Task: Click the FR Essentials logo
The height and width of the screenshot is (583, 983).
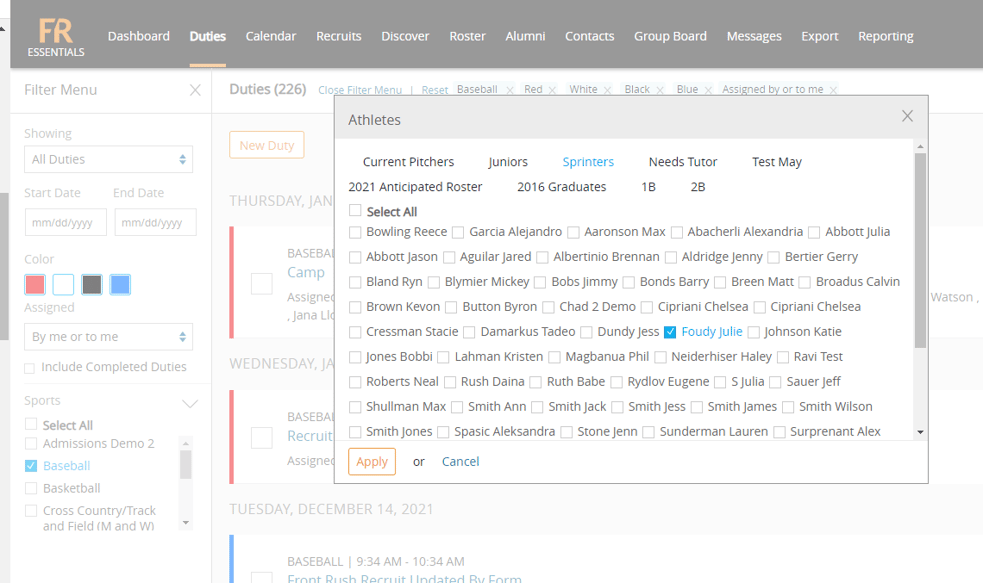Action: pos(55,34)
